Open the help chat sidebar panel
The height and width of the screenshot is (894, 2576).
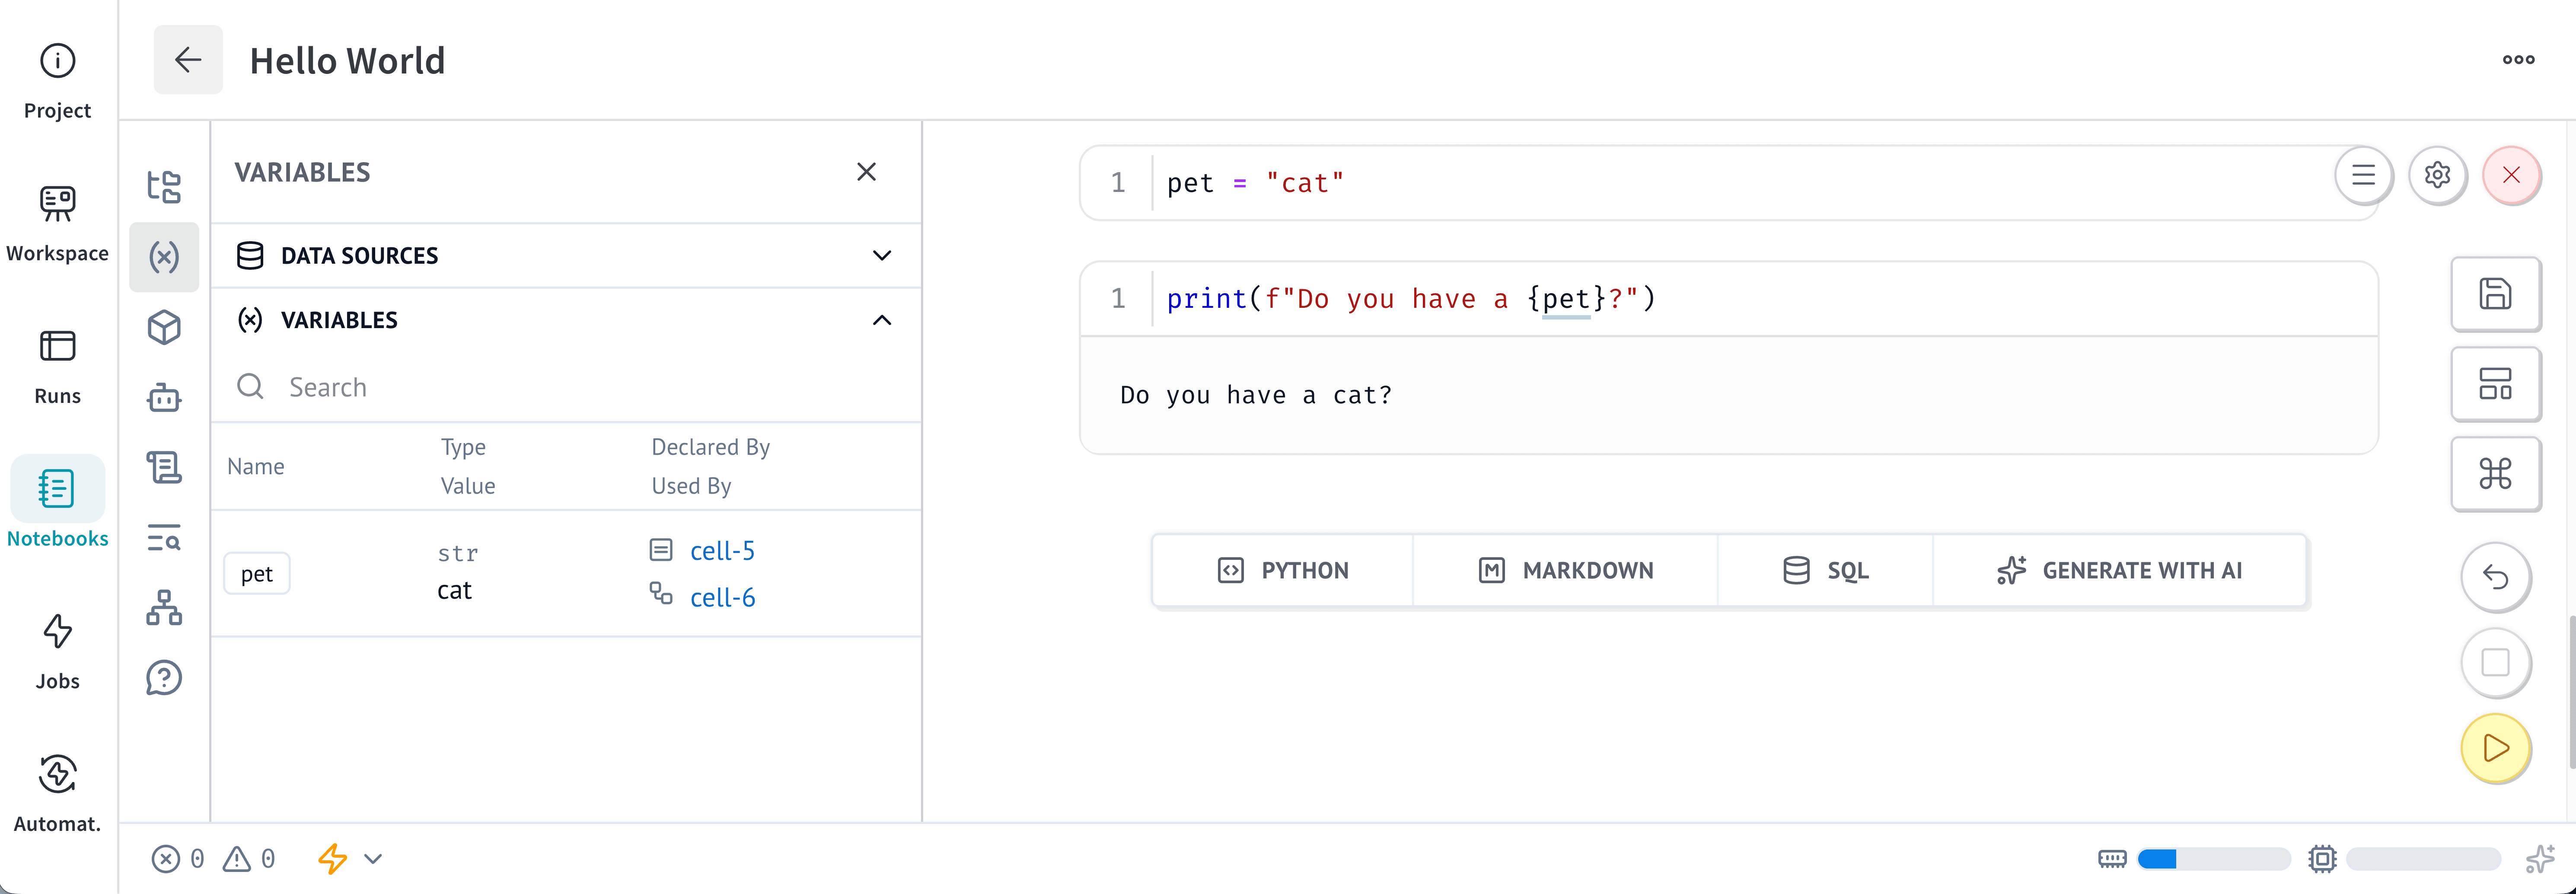pos(164,678)
